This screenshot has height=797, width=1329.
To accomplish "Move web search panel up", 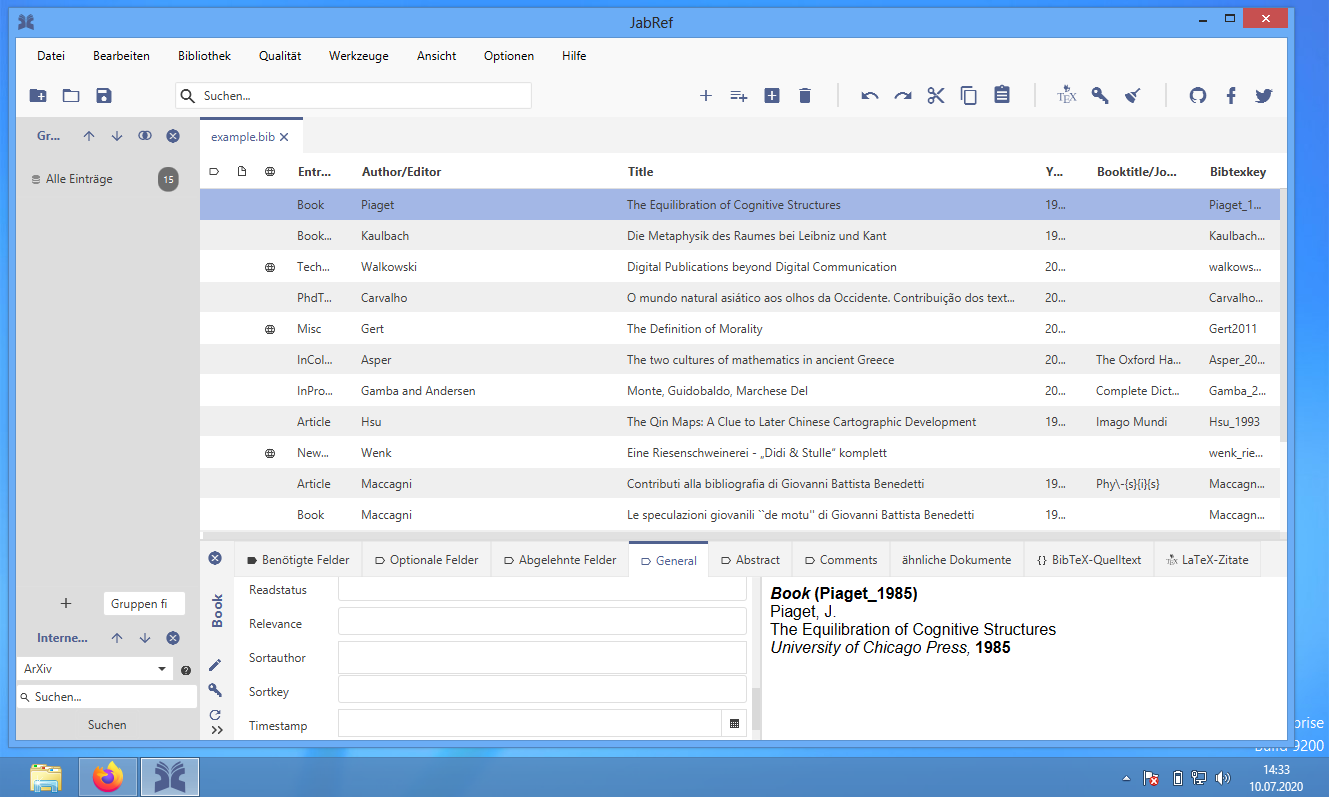I will pos(117,638).
